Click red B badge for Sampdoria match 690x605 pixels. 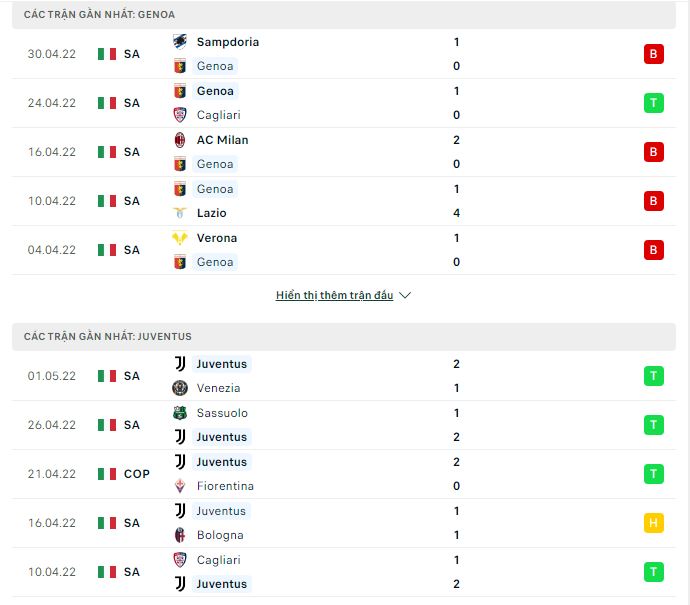(x=653, y=54)
